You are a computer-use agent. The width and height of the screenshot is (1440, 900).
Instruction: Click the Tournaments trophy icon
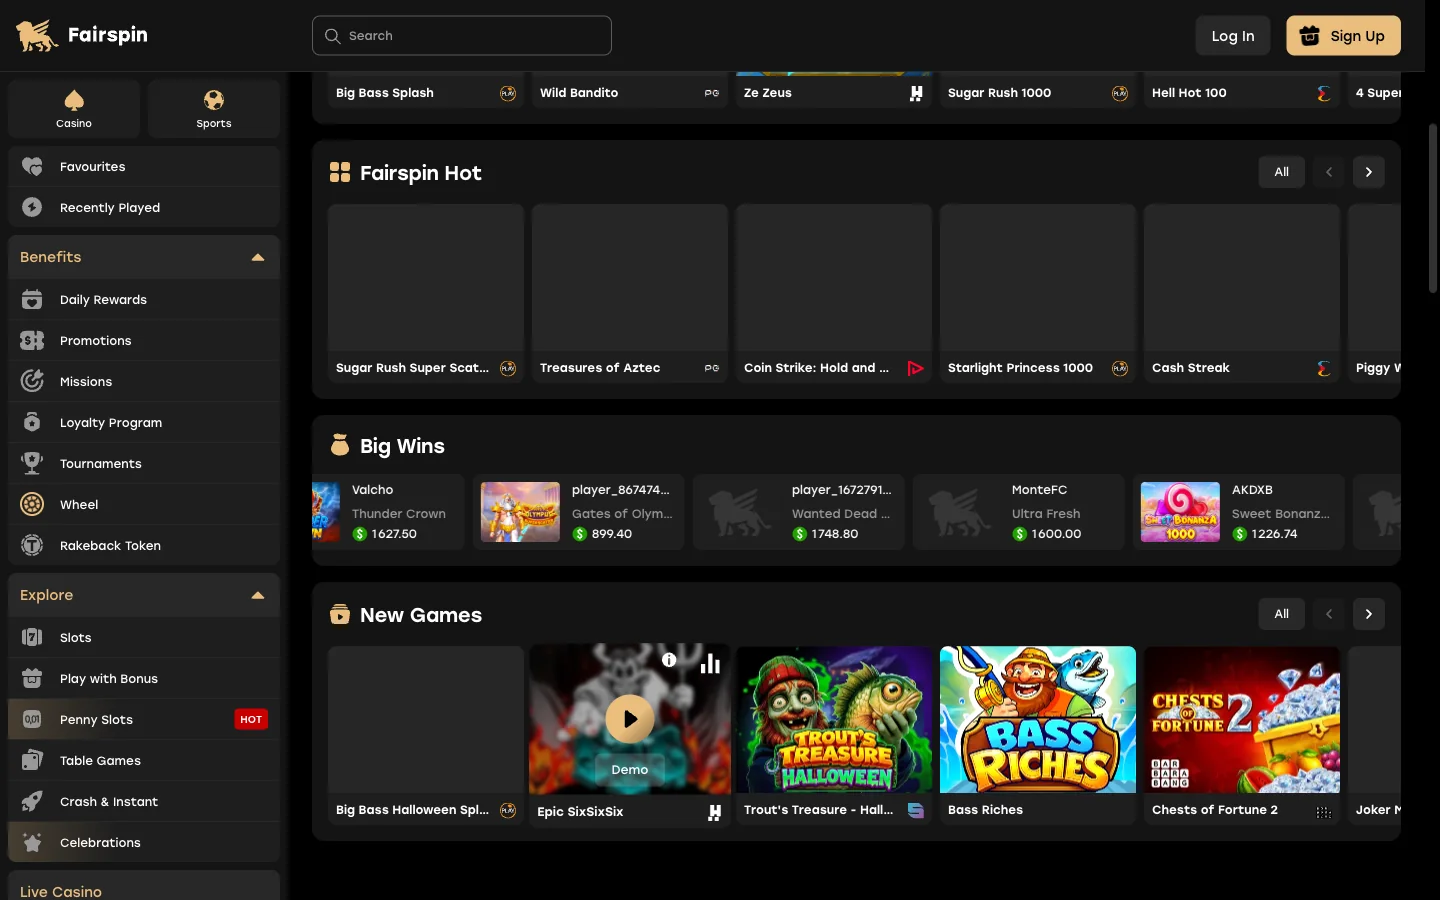pyautogui.click(x=32, y=464)
